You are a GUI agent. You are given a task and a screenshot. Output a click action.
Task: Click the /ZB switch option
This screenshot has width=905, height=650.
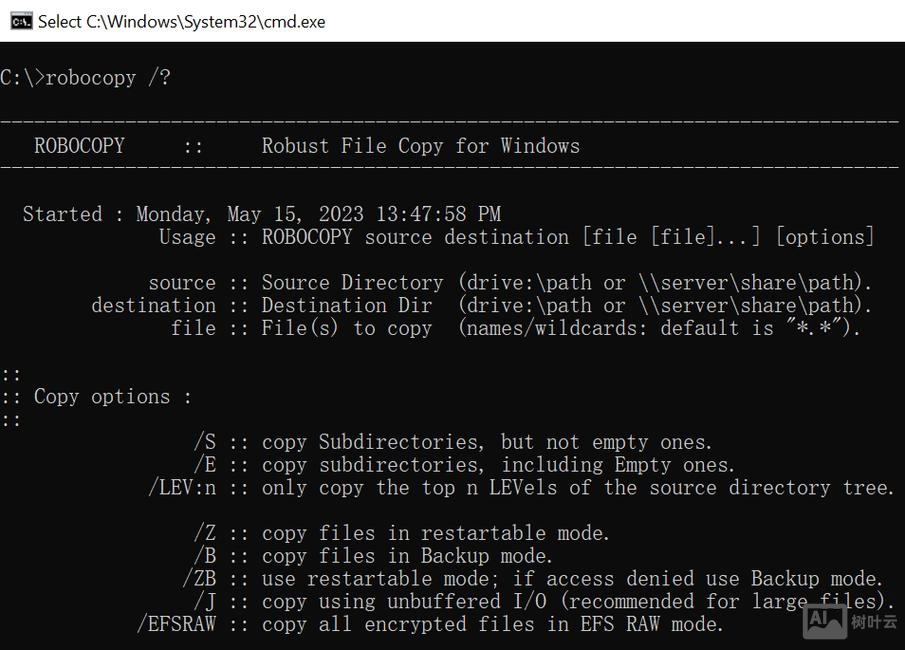199,579
